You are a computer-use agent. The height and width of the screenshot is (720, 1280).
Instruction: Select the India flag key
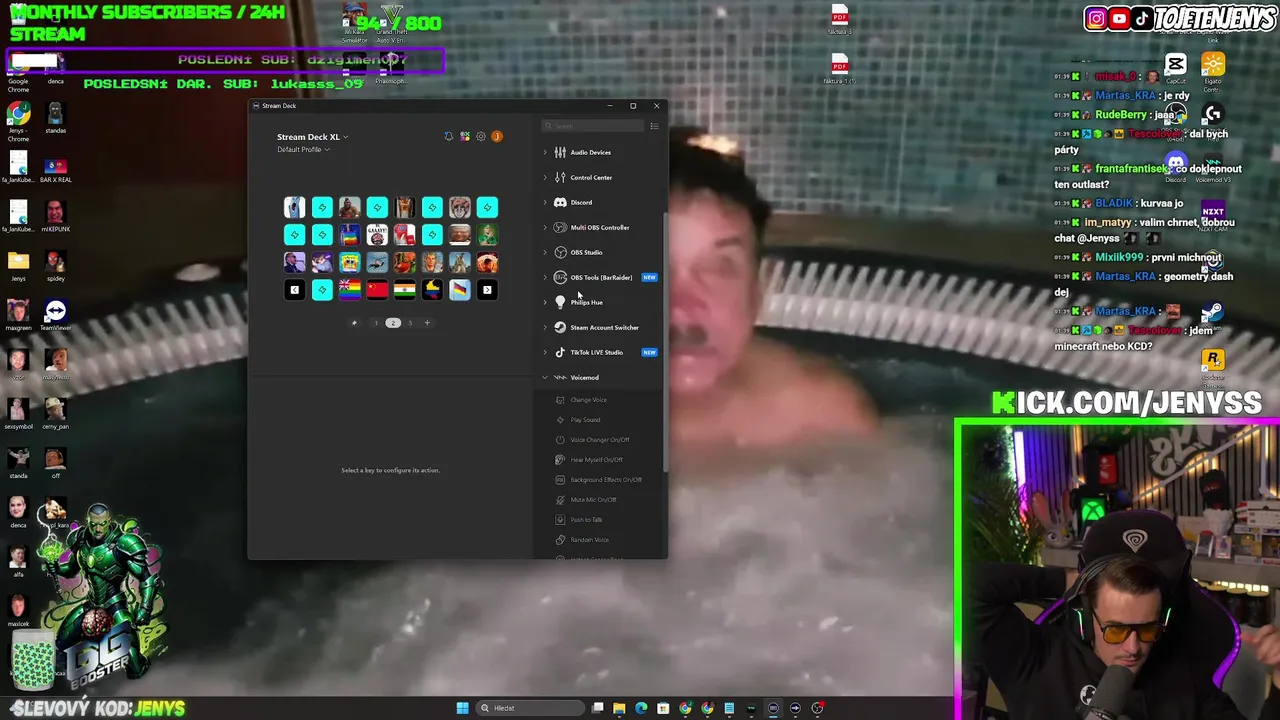(x=404, y=290)
